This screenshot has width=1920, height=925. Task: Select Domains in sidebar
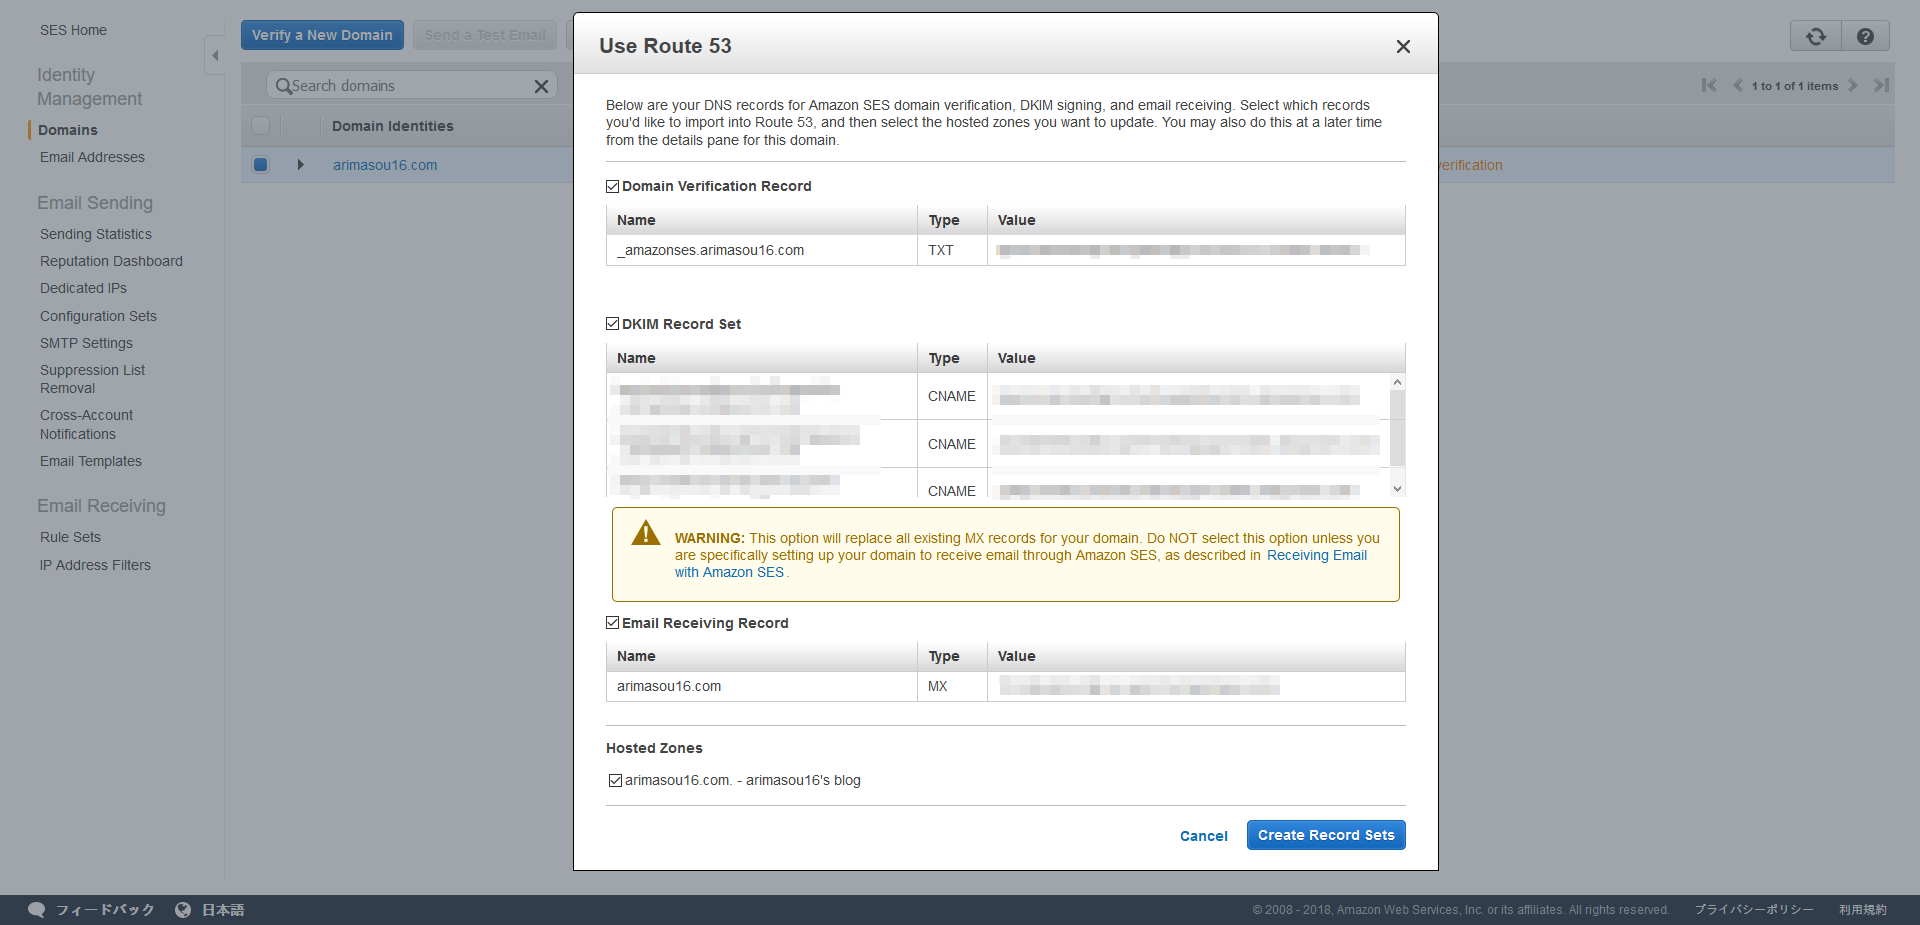[68, 130]
